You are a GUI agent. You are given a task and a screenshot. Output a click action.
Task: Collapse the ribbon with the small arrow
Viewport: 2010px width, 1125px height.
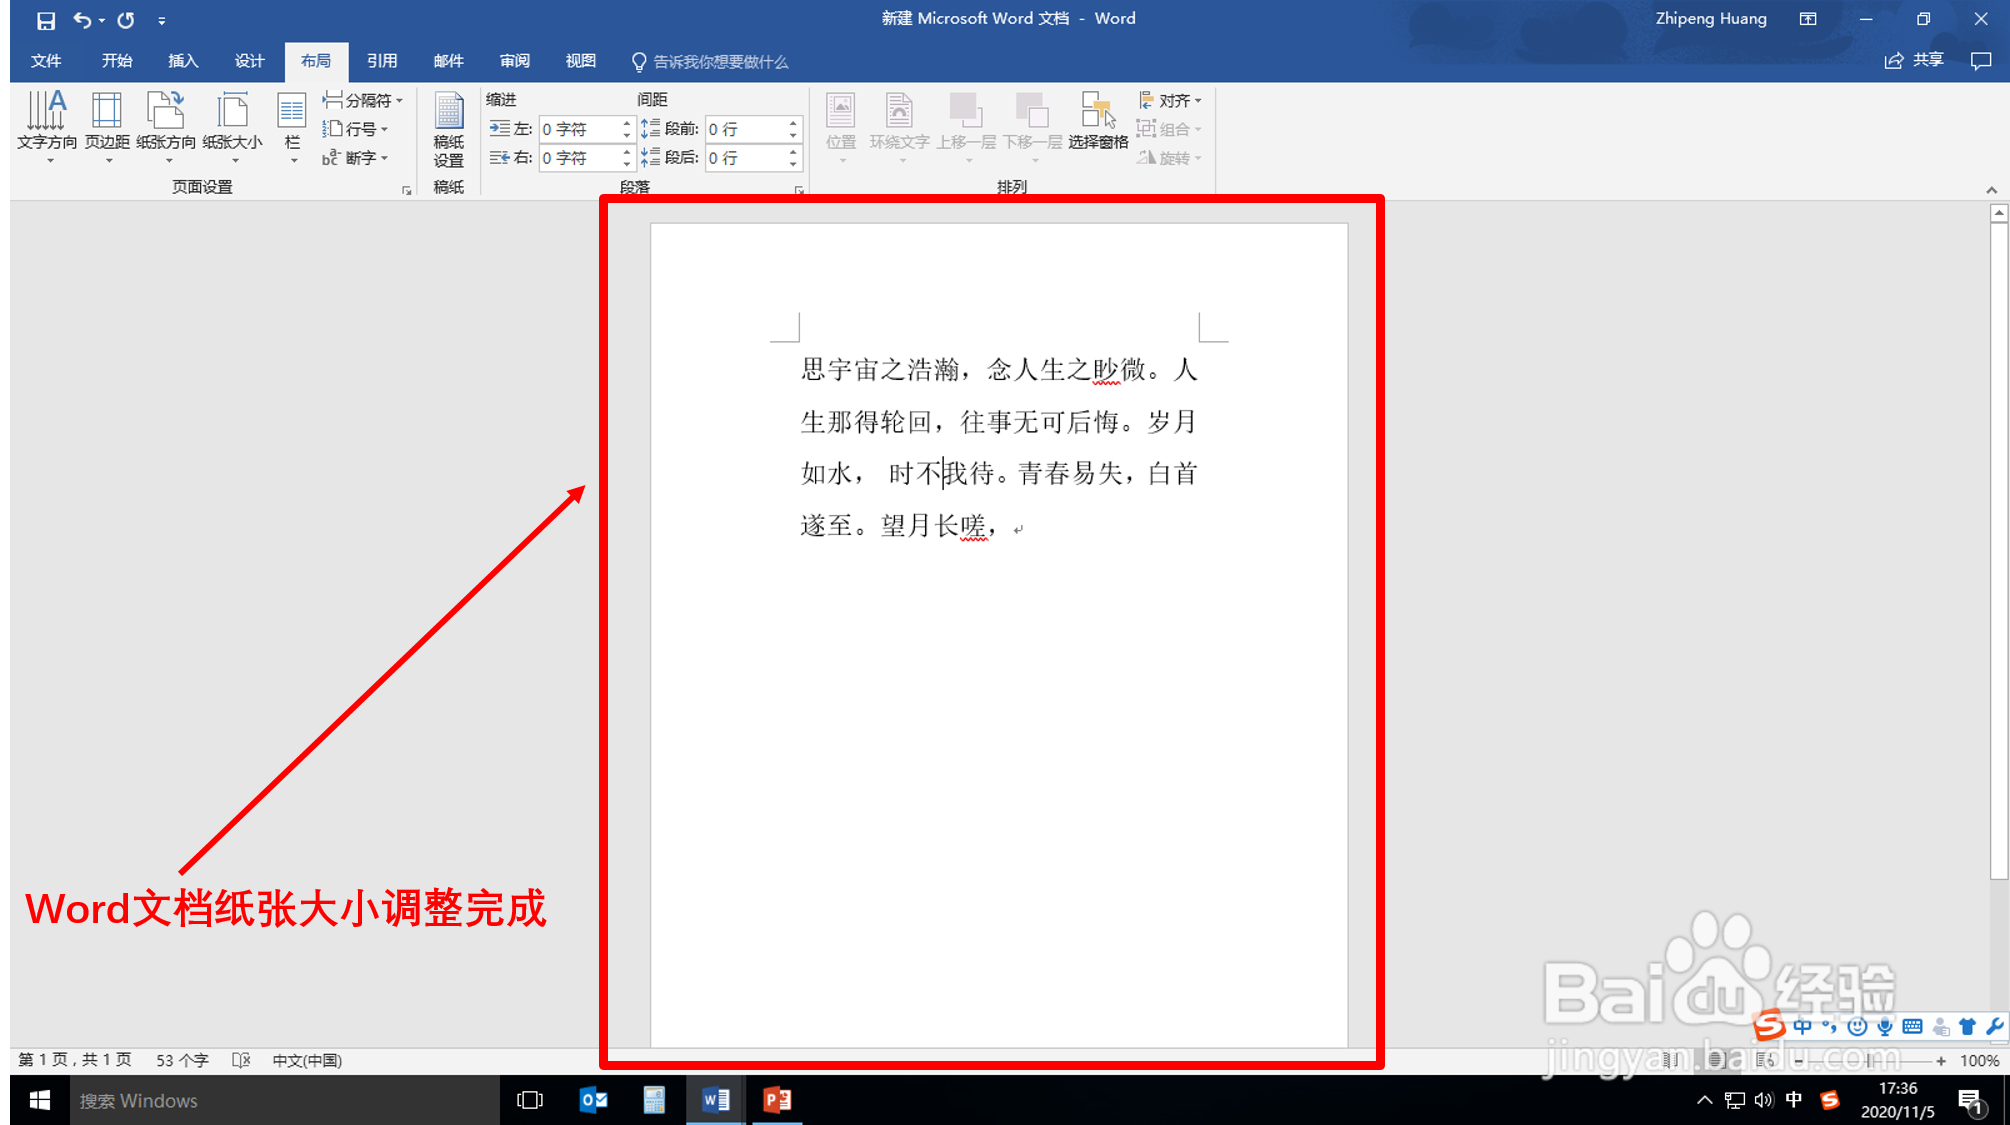click(1991, 190)
